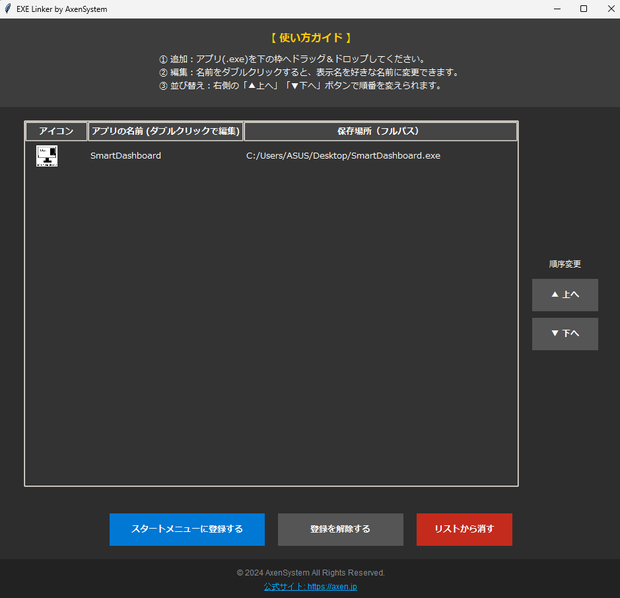Click the AxenSystem copyright text
620x598 pixels.
310,573
